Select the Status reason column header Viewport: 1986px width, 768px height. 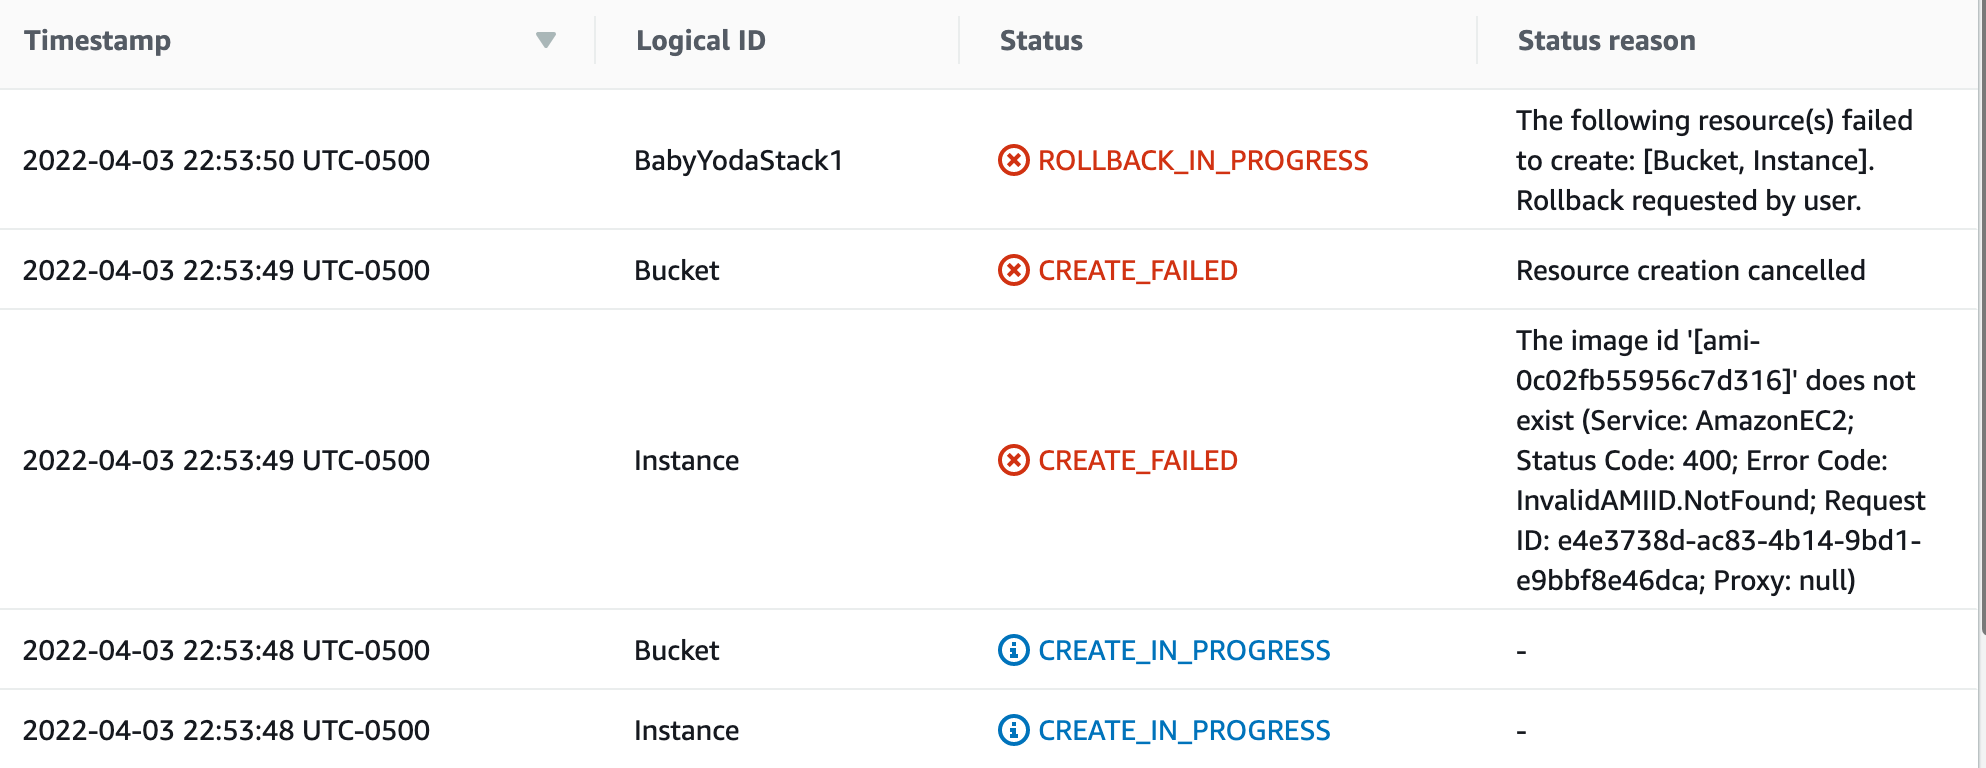point(1606,41)
